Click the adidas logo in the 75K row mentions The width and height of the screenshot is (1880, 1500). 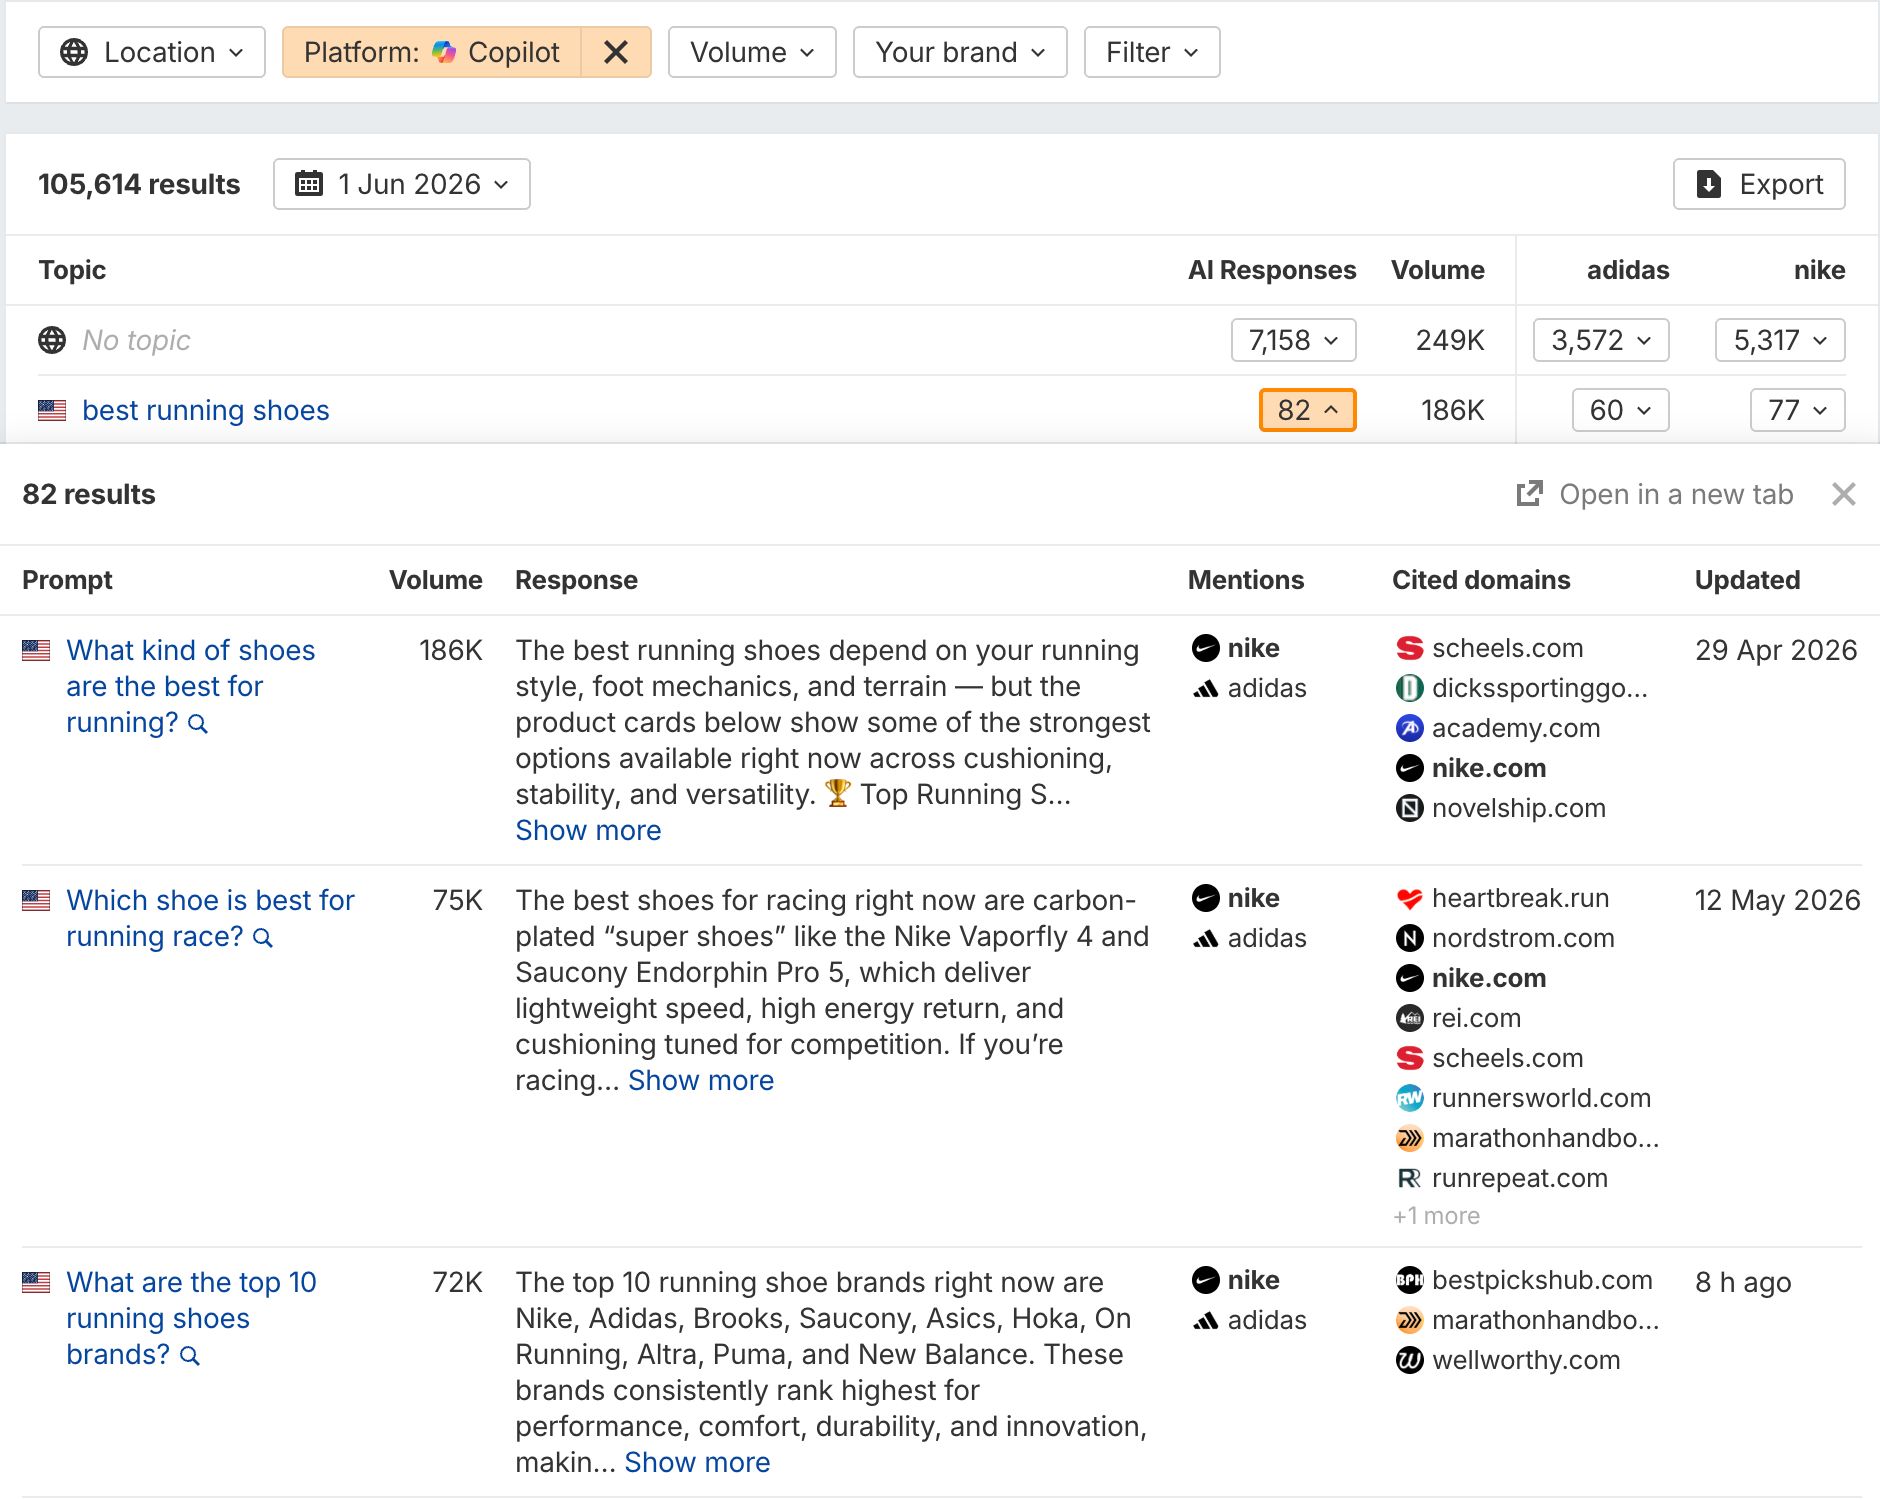[x=1206, y=938]
